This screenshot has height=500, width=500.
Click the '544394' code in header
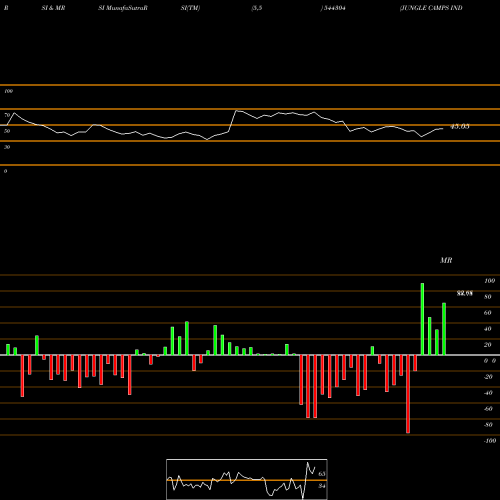(334, 8)
